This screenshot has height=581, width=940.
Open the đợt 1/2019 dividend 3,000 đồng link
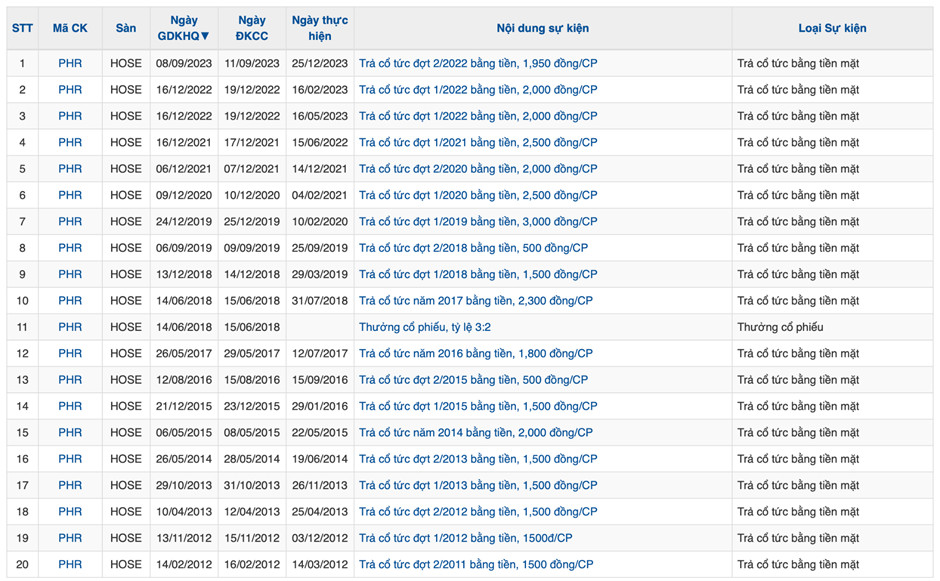tap(478, 222)
